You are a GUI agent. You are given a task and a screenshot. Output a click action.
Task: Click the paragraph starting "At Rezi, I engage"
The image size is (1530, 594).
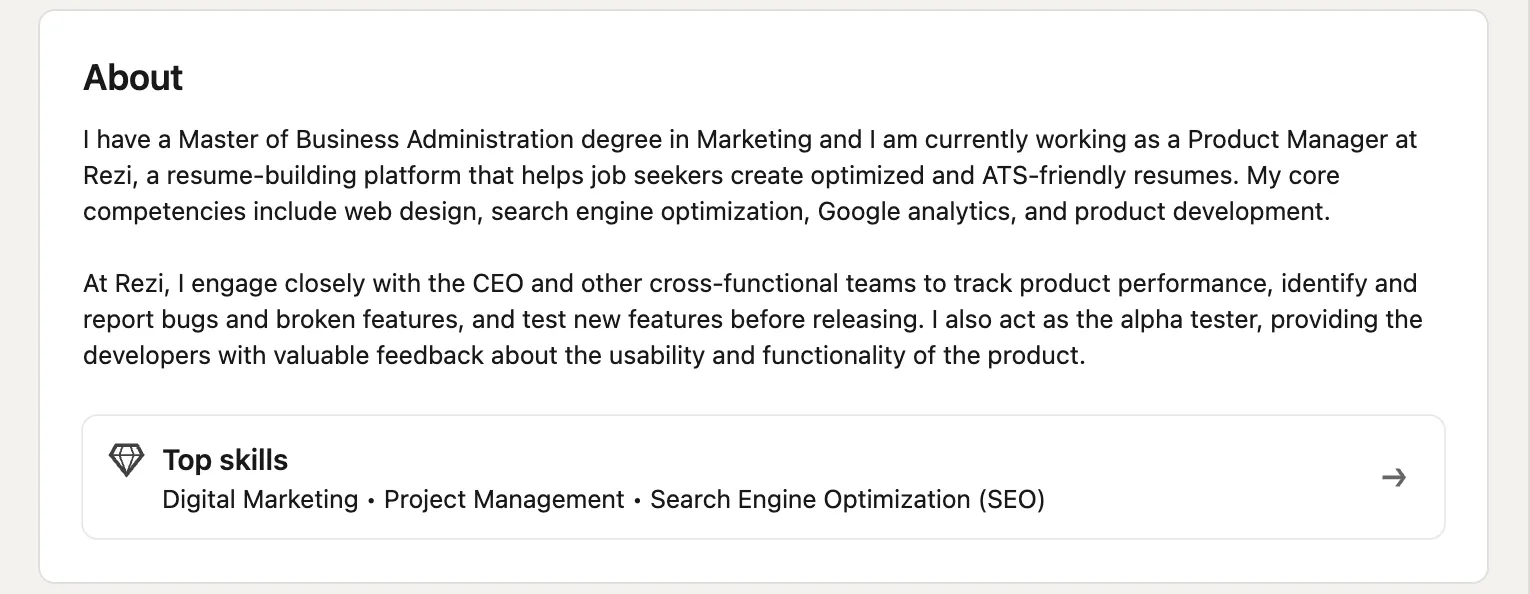(752, 319)
